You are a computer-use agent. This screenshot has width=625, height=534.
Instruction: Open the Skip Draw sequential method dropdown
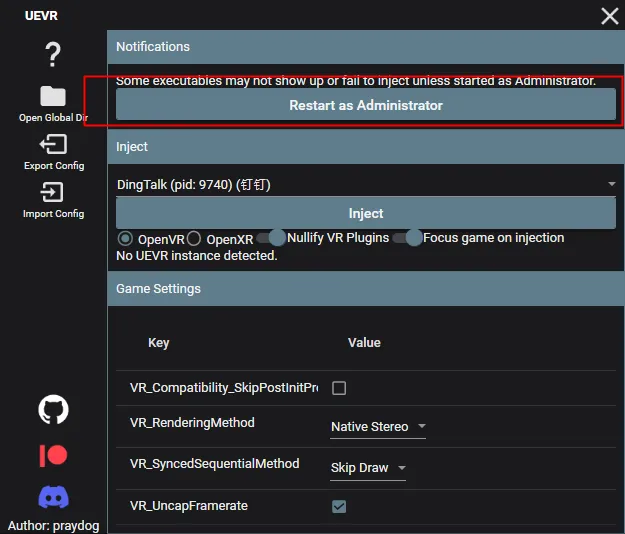[368, 468]
